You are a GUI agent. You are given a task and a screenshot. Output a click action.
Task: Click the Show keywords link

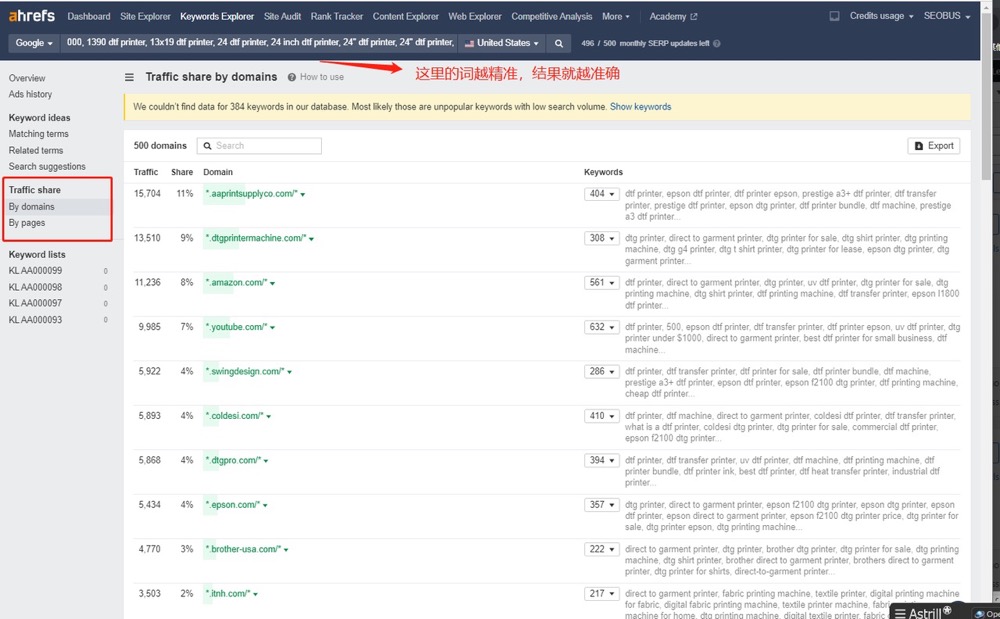click(x=640, y=107)
